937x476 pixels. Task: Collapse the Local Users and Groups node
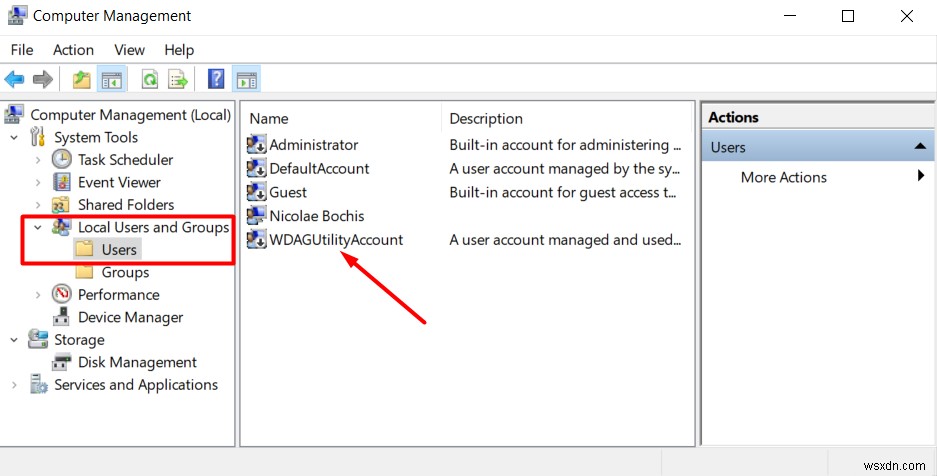tap(38, 228)
